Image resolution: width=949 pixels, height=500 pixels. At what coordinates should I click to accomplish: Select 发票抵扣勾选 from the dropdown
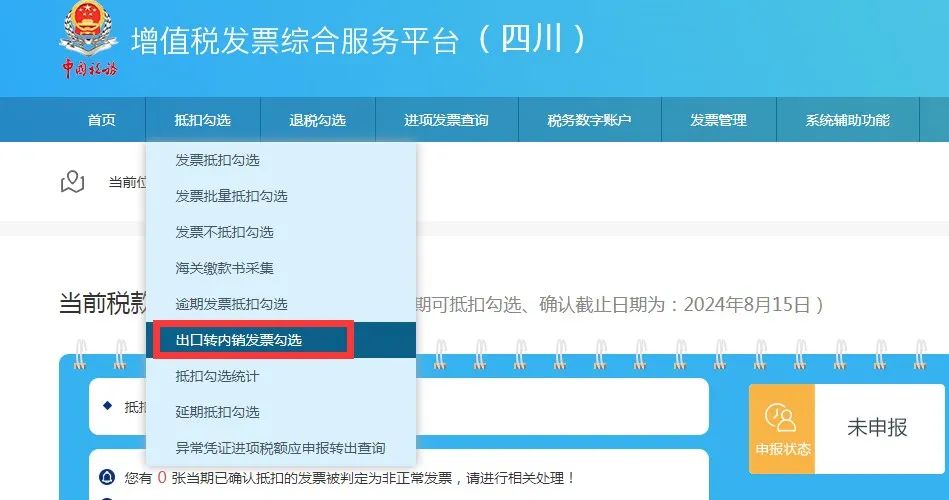coord(217,160)
